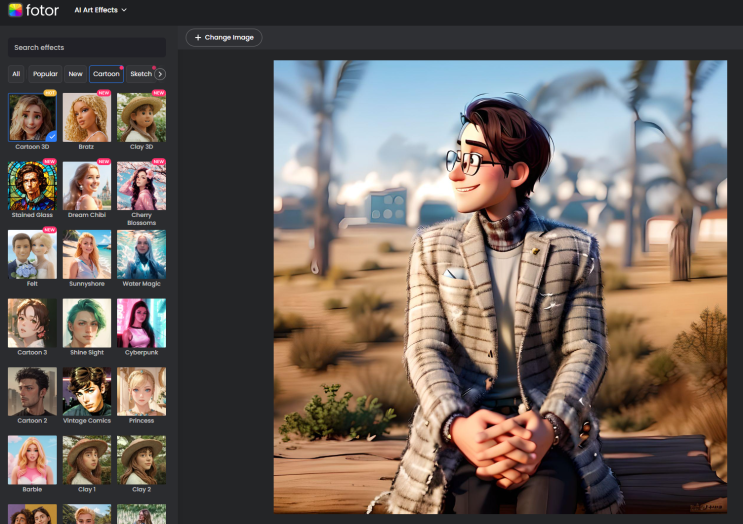
Task: Select the Clay 3D effect
Action: pos(141,117)
